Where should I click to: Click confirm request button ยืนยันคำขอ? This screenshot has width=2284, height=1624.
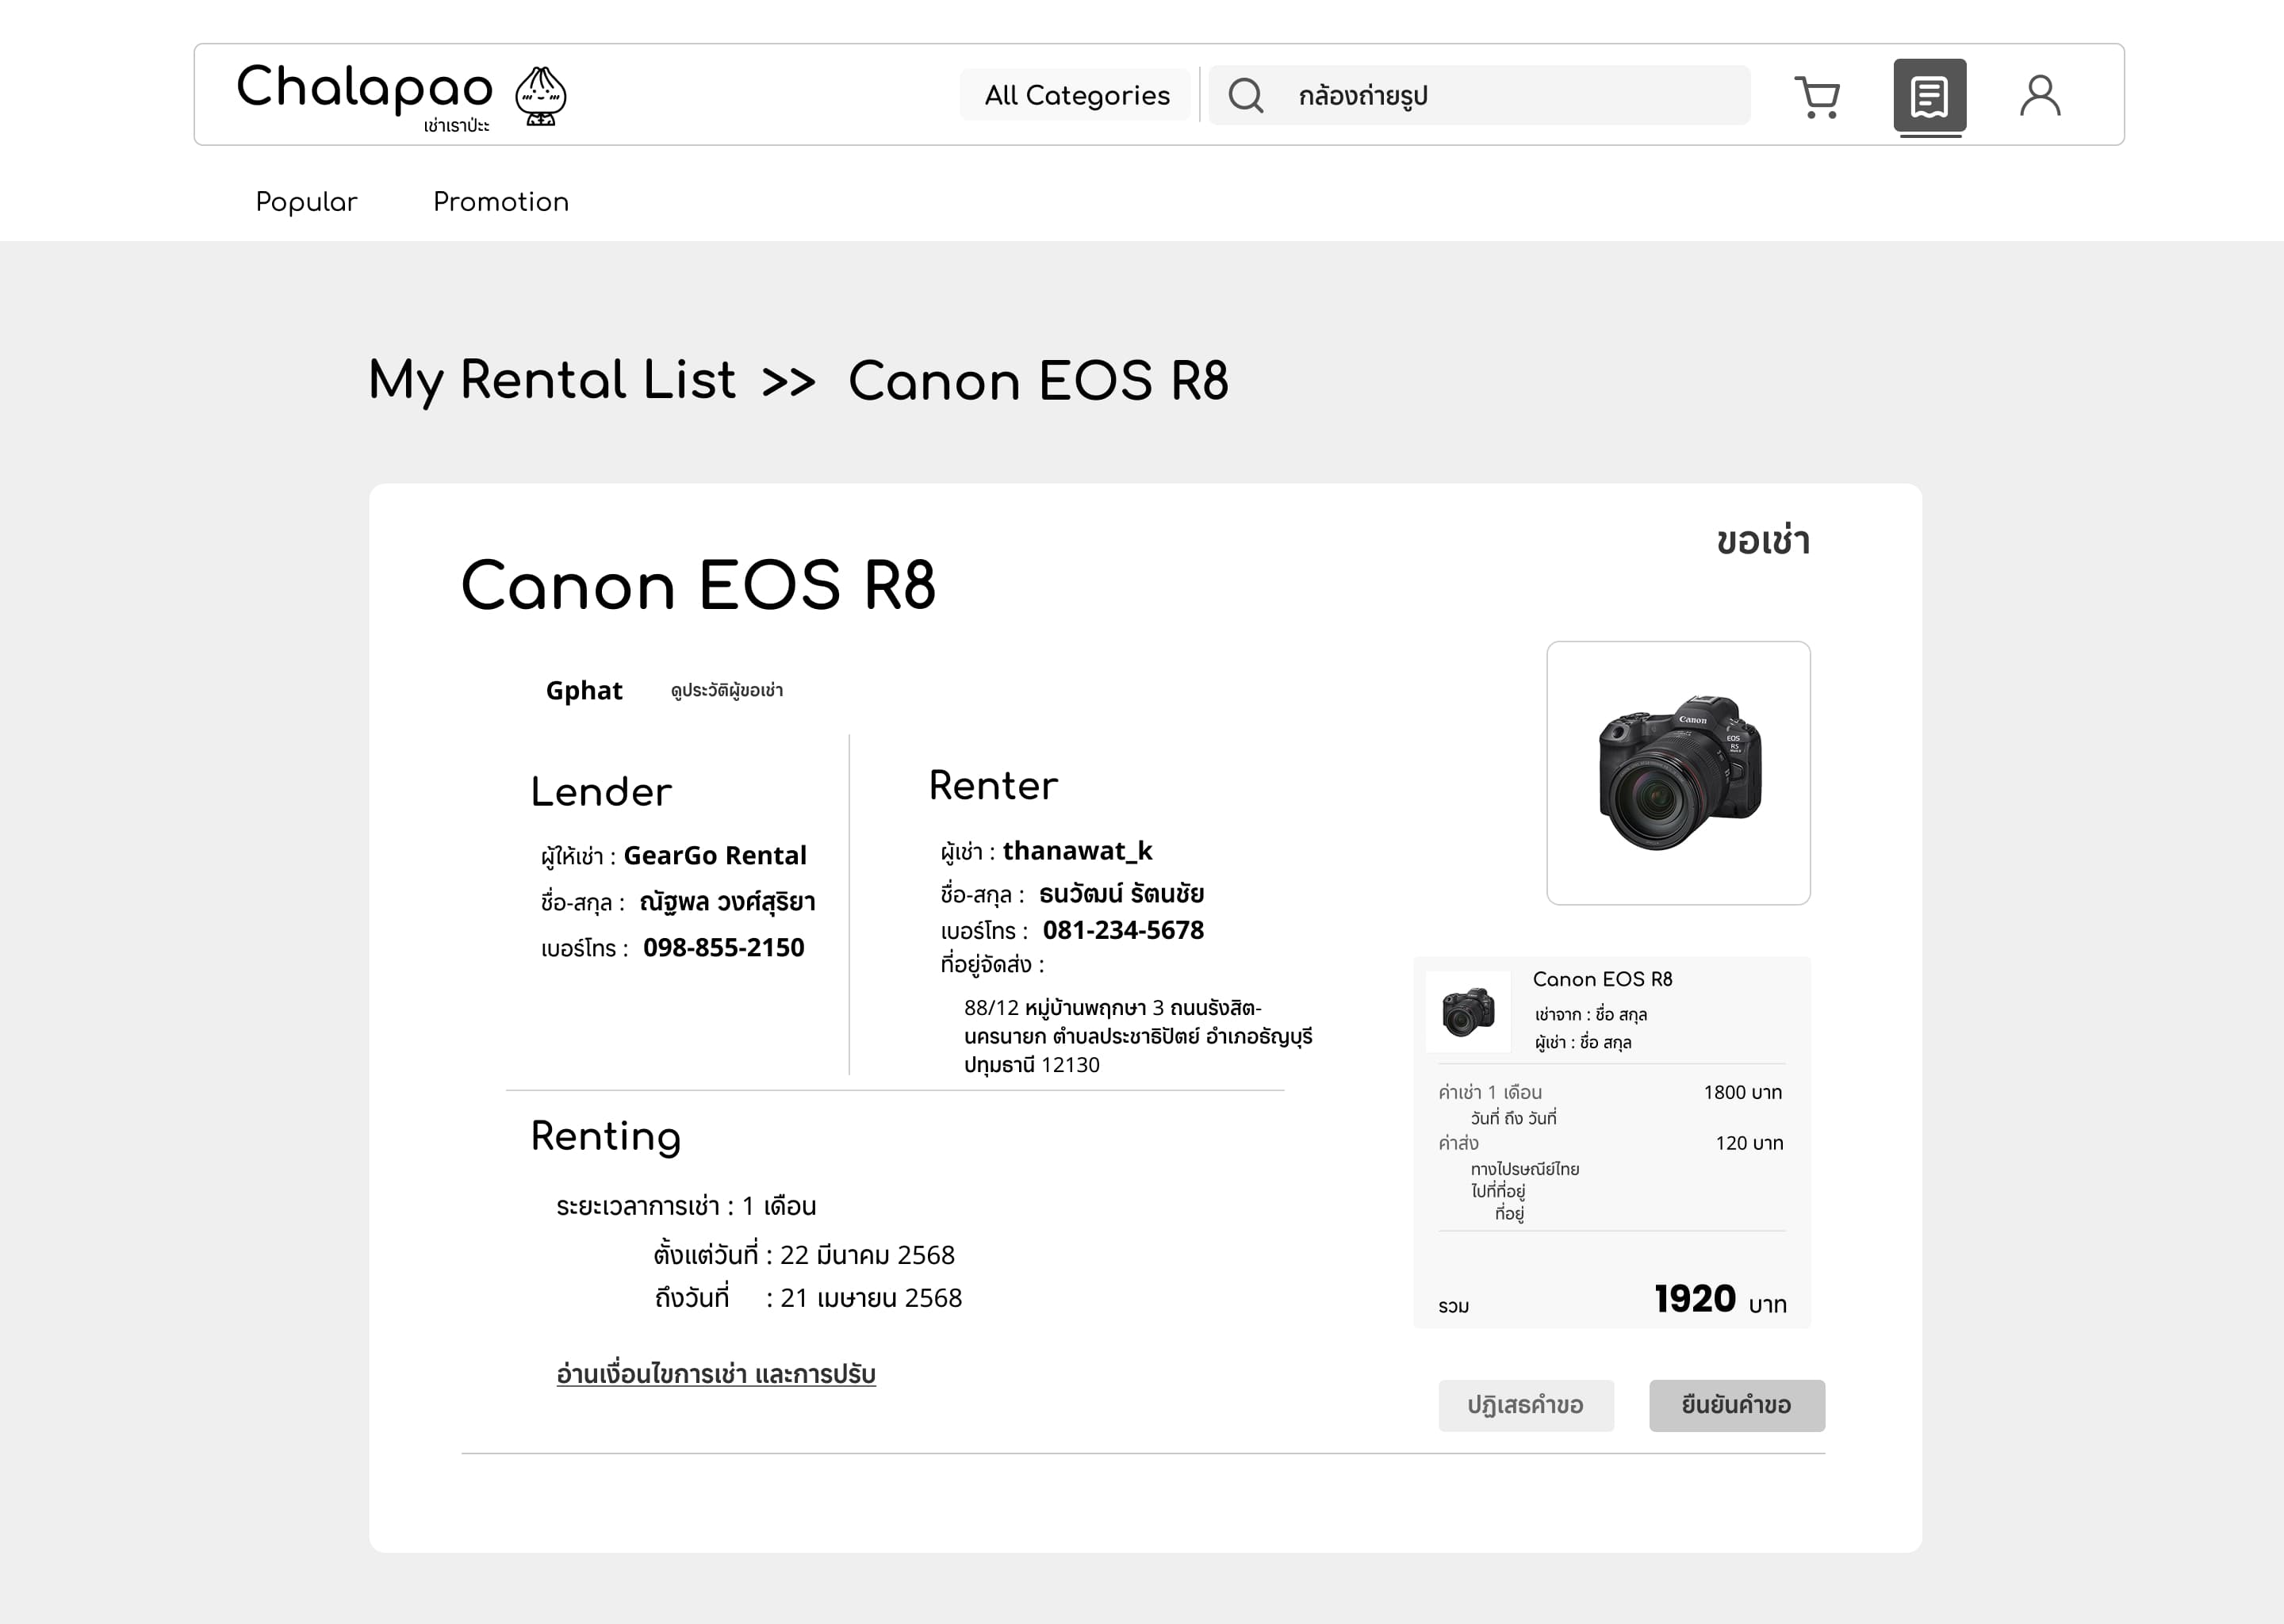tap(1737, 1405)
